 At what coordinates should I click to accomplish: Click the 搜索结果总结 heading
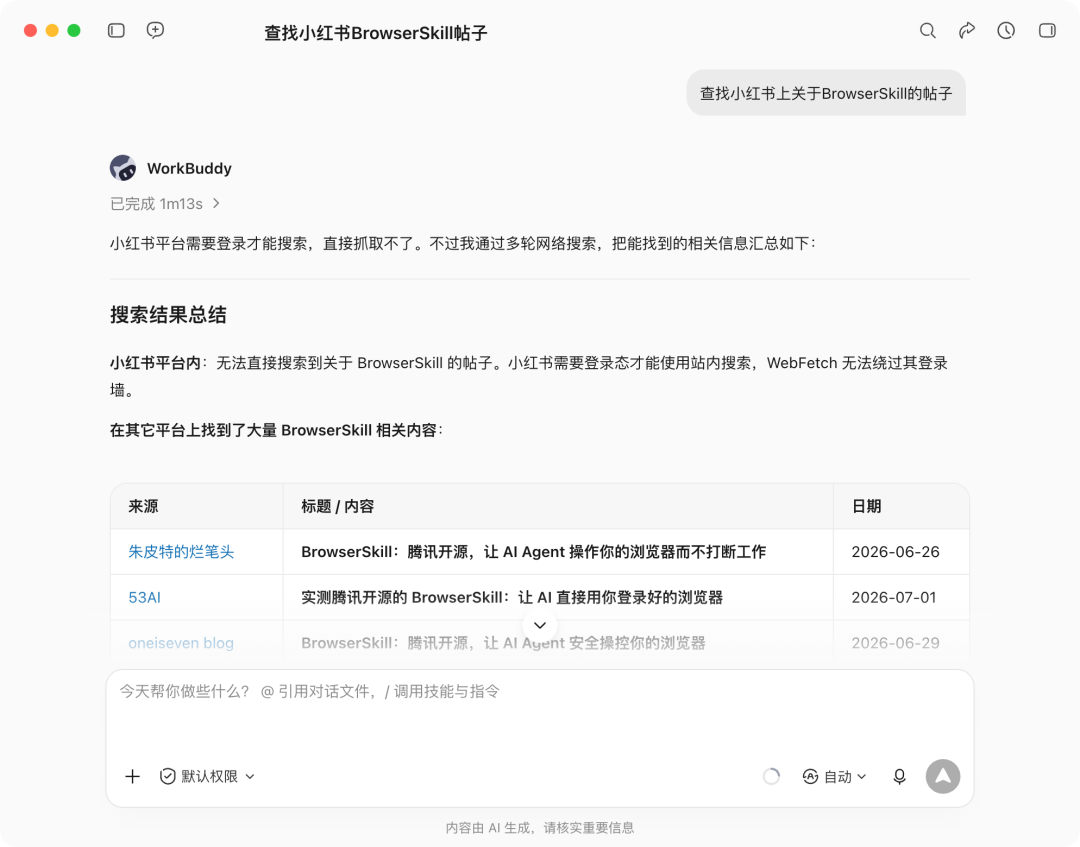click(168, 315)
